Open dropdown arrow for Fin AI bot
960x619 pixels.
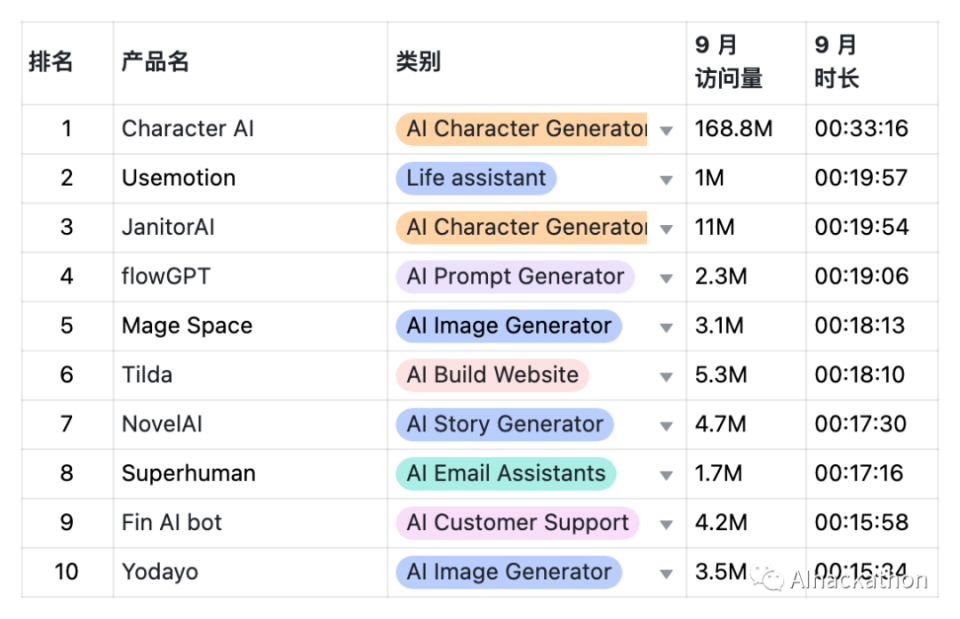666,524
